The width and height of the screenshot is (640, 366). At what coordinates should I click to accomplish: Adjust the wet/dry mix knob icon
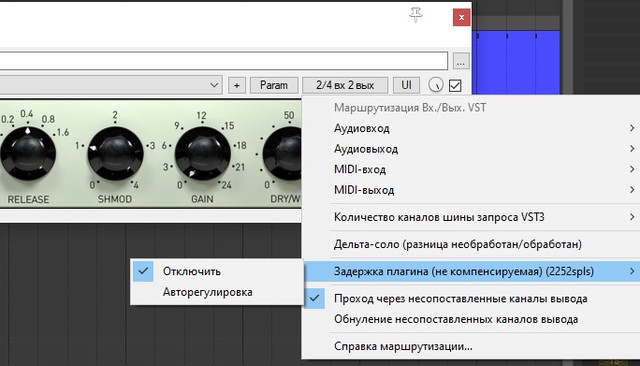[436, 85]
